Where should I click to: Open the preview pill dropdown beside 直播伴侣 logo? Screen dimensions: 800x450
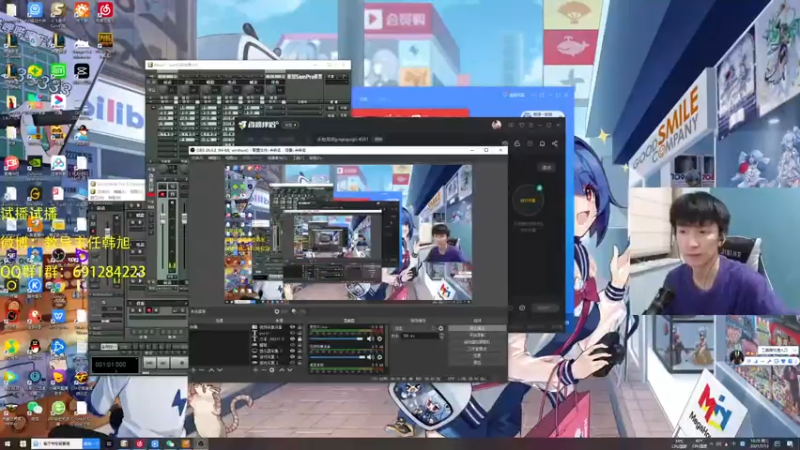[x=290, y=124]
